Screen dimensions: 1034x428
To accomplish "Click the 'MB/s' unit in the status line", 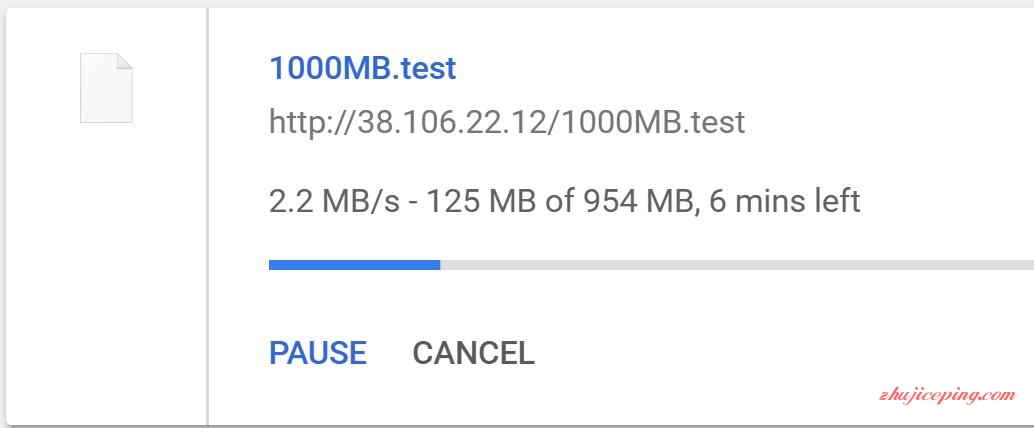I will [x=361, y=201].
